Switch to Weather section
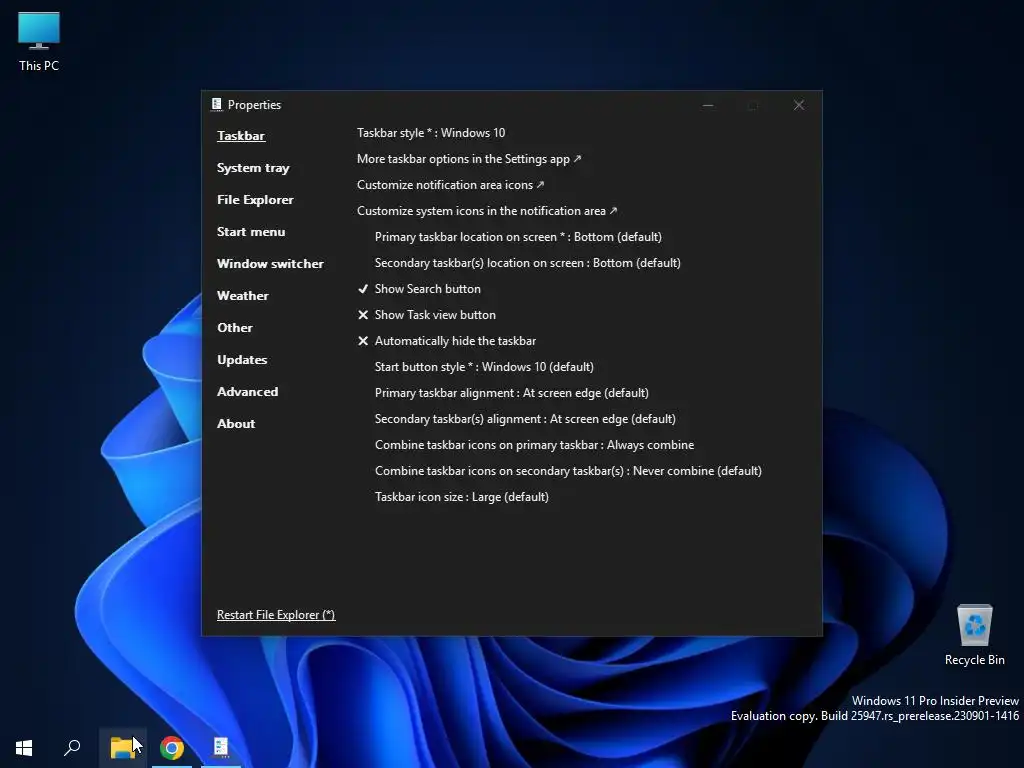Screen dimensions: 1024x768 tap(243, 296)
